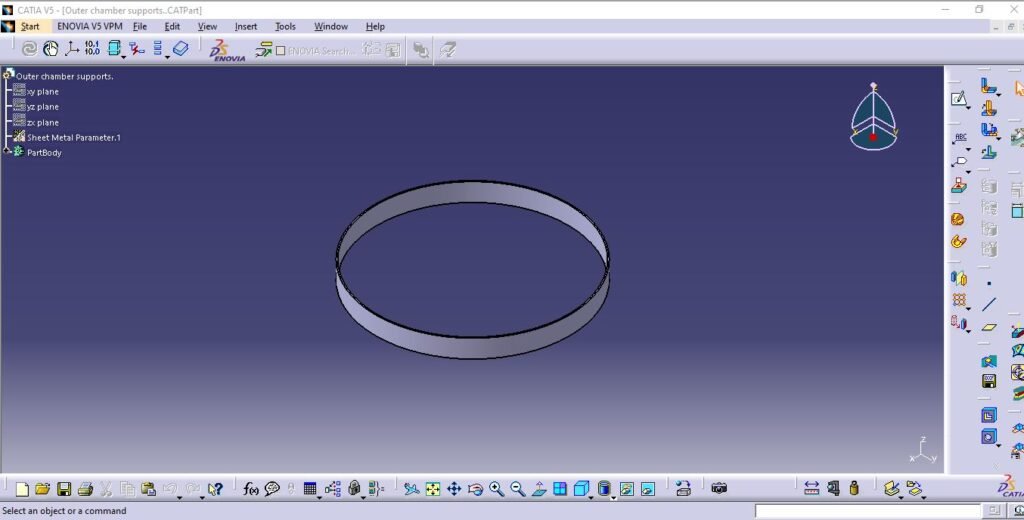Click the Sketch tool icon
Screen dimensions: 1024x520
958,99
